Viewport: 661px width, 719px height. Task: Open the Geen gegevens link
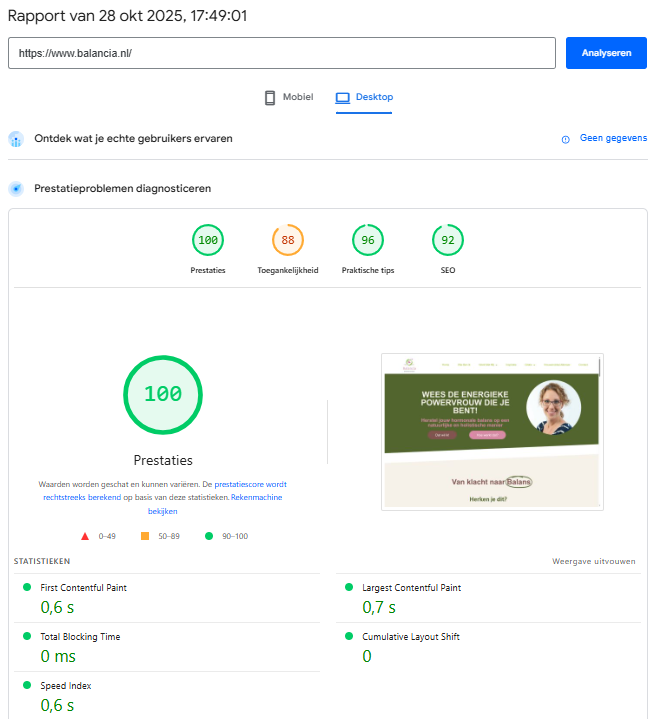click(613, 138)
